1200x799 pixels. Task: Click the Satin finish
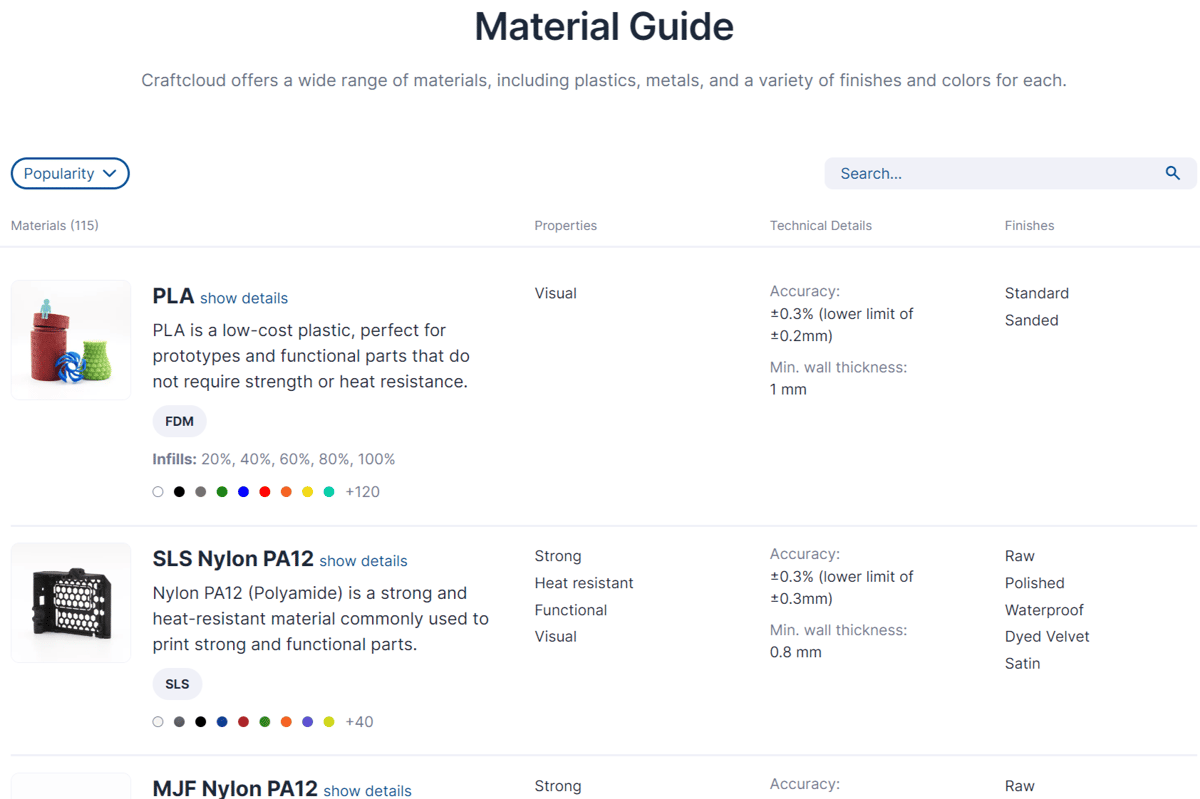(x=1023, y=663)
